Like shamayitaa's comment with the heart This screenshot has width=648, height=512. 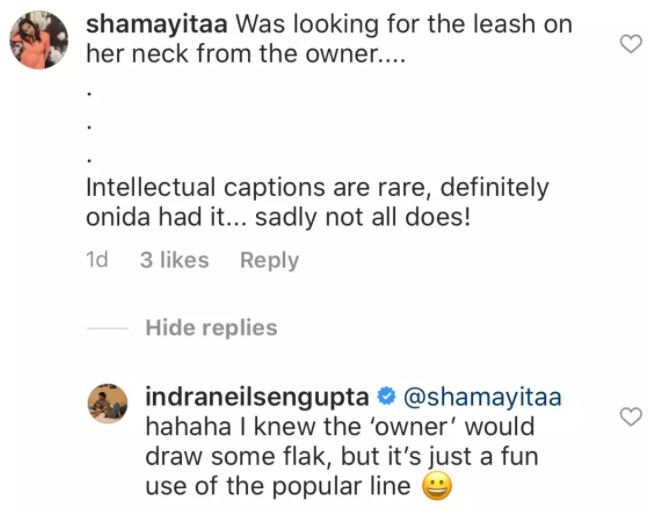(630, 43)
